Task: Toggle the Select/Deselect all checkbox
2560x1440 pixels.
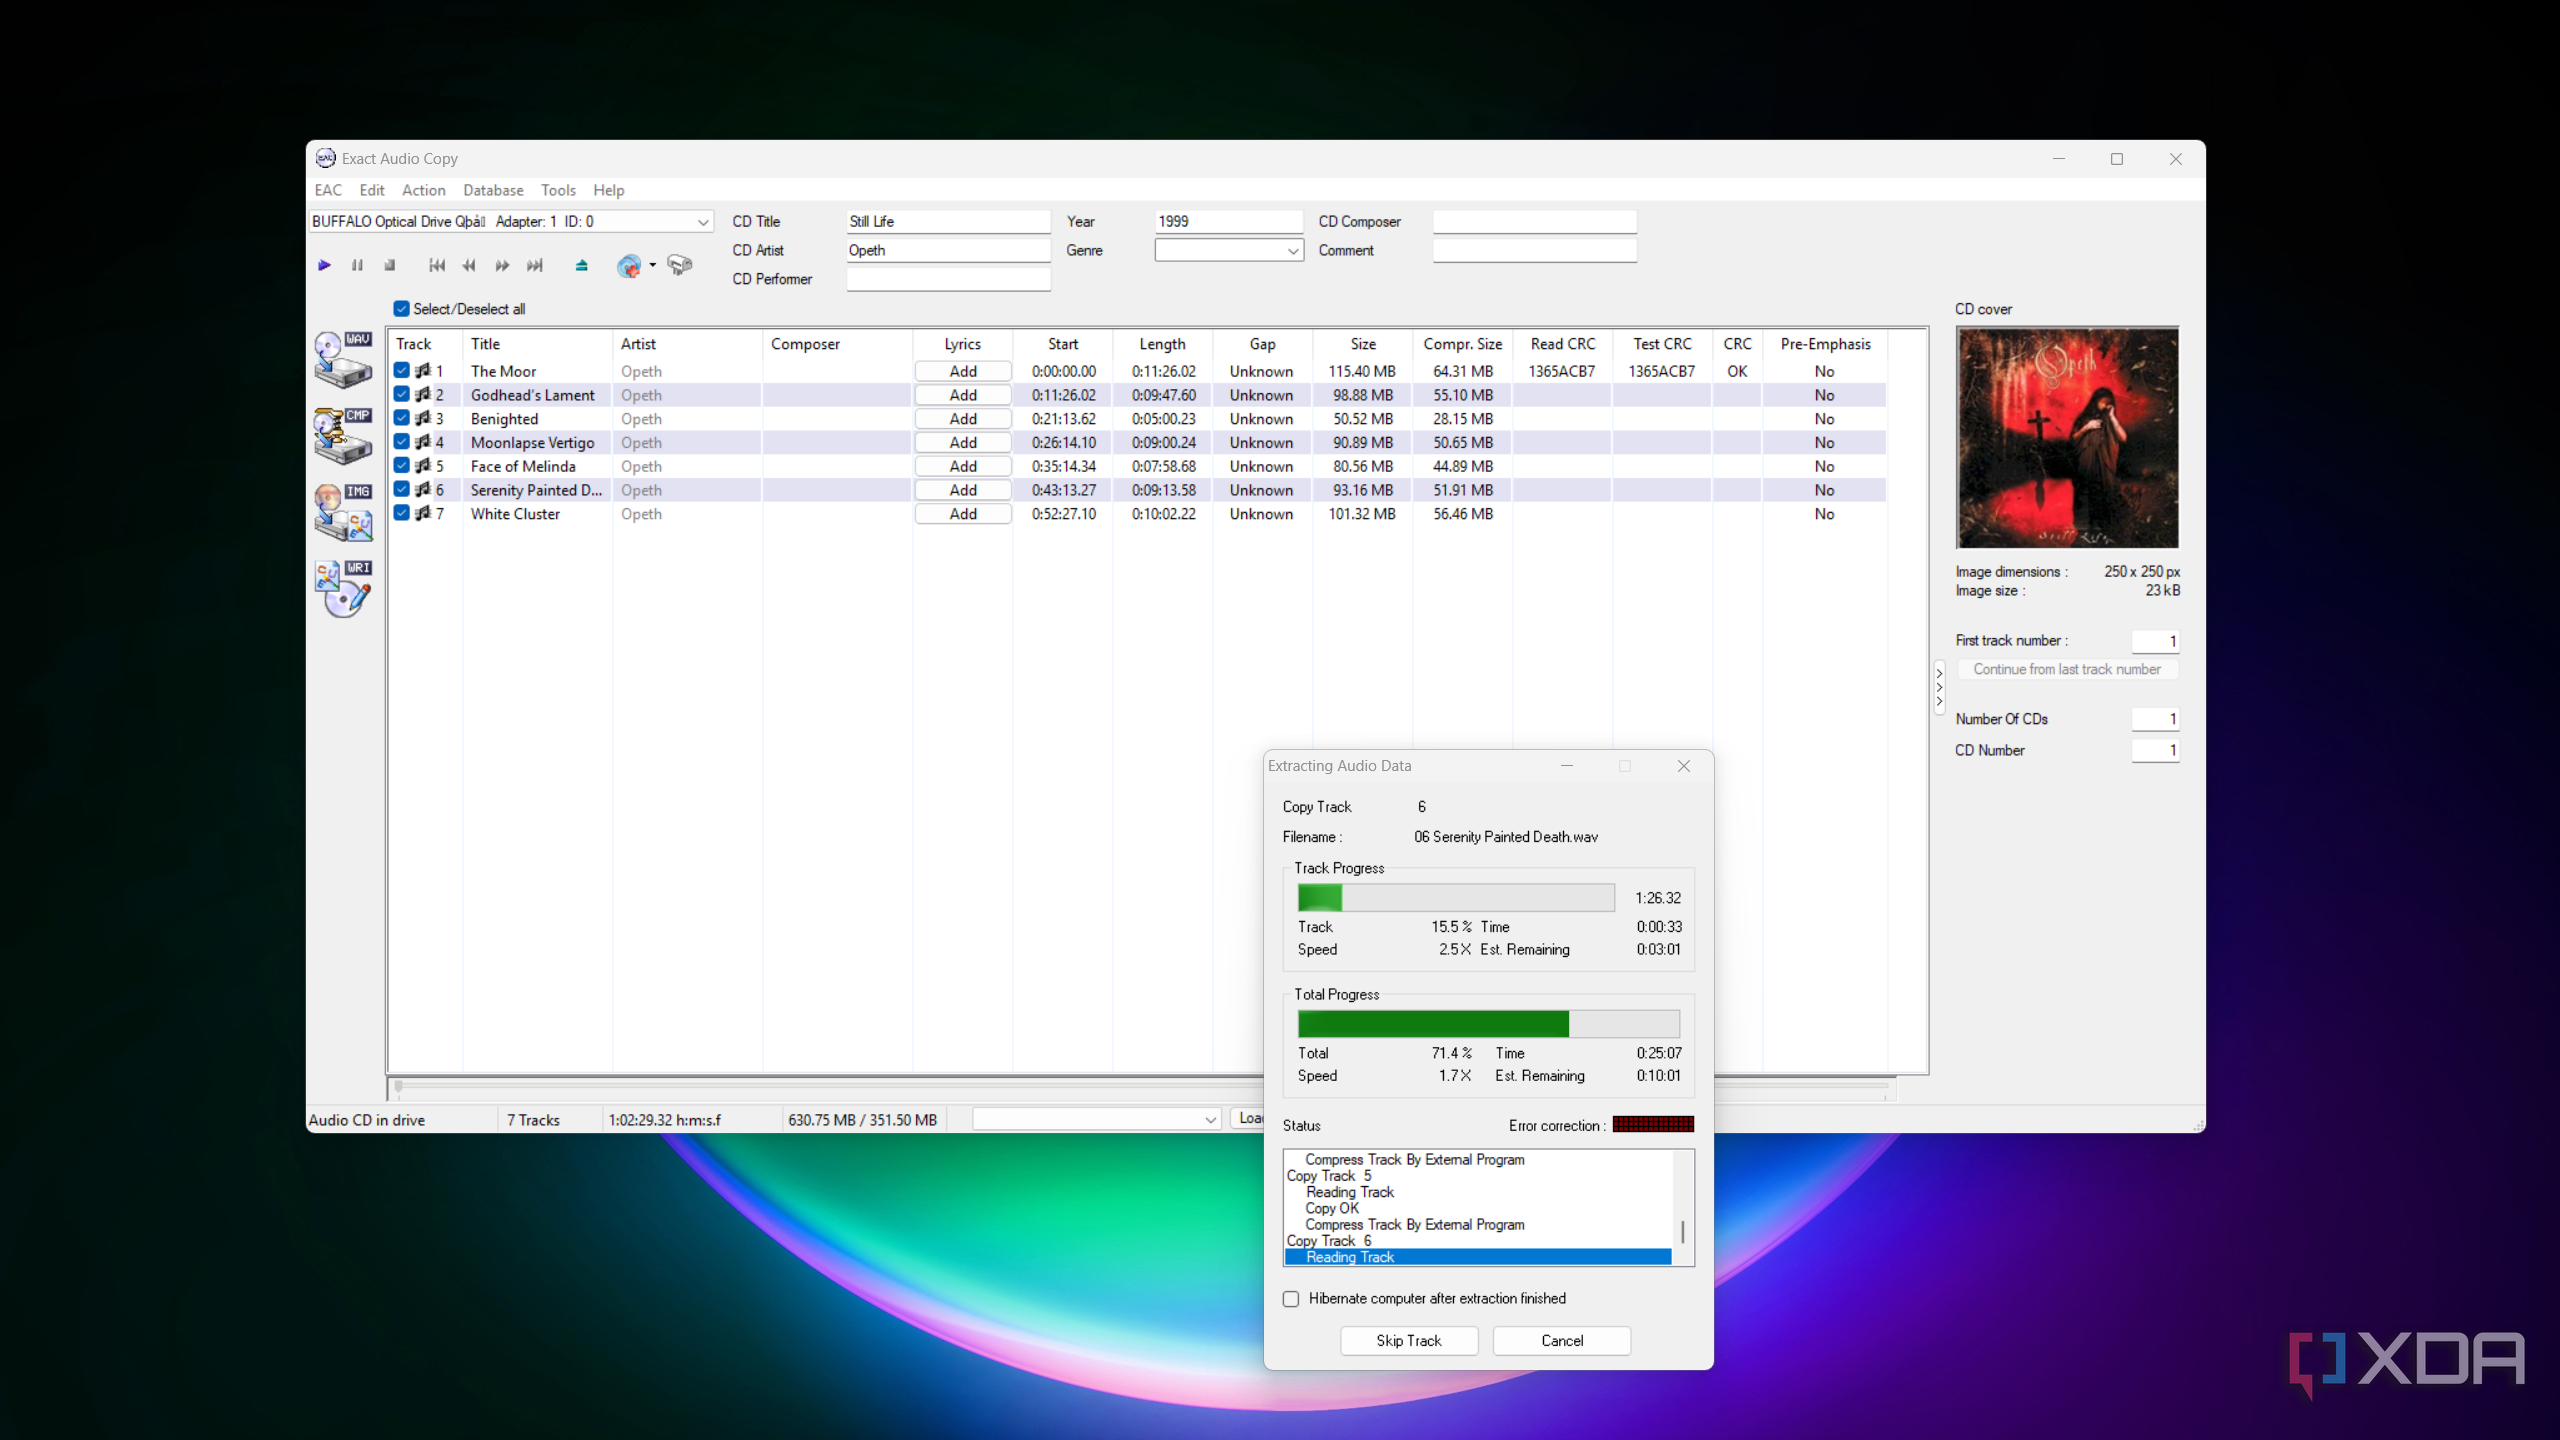Action: [x=401, y=309]
